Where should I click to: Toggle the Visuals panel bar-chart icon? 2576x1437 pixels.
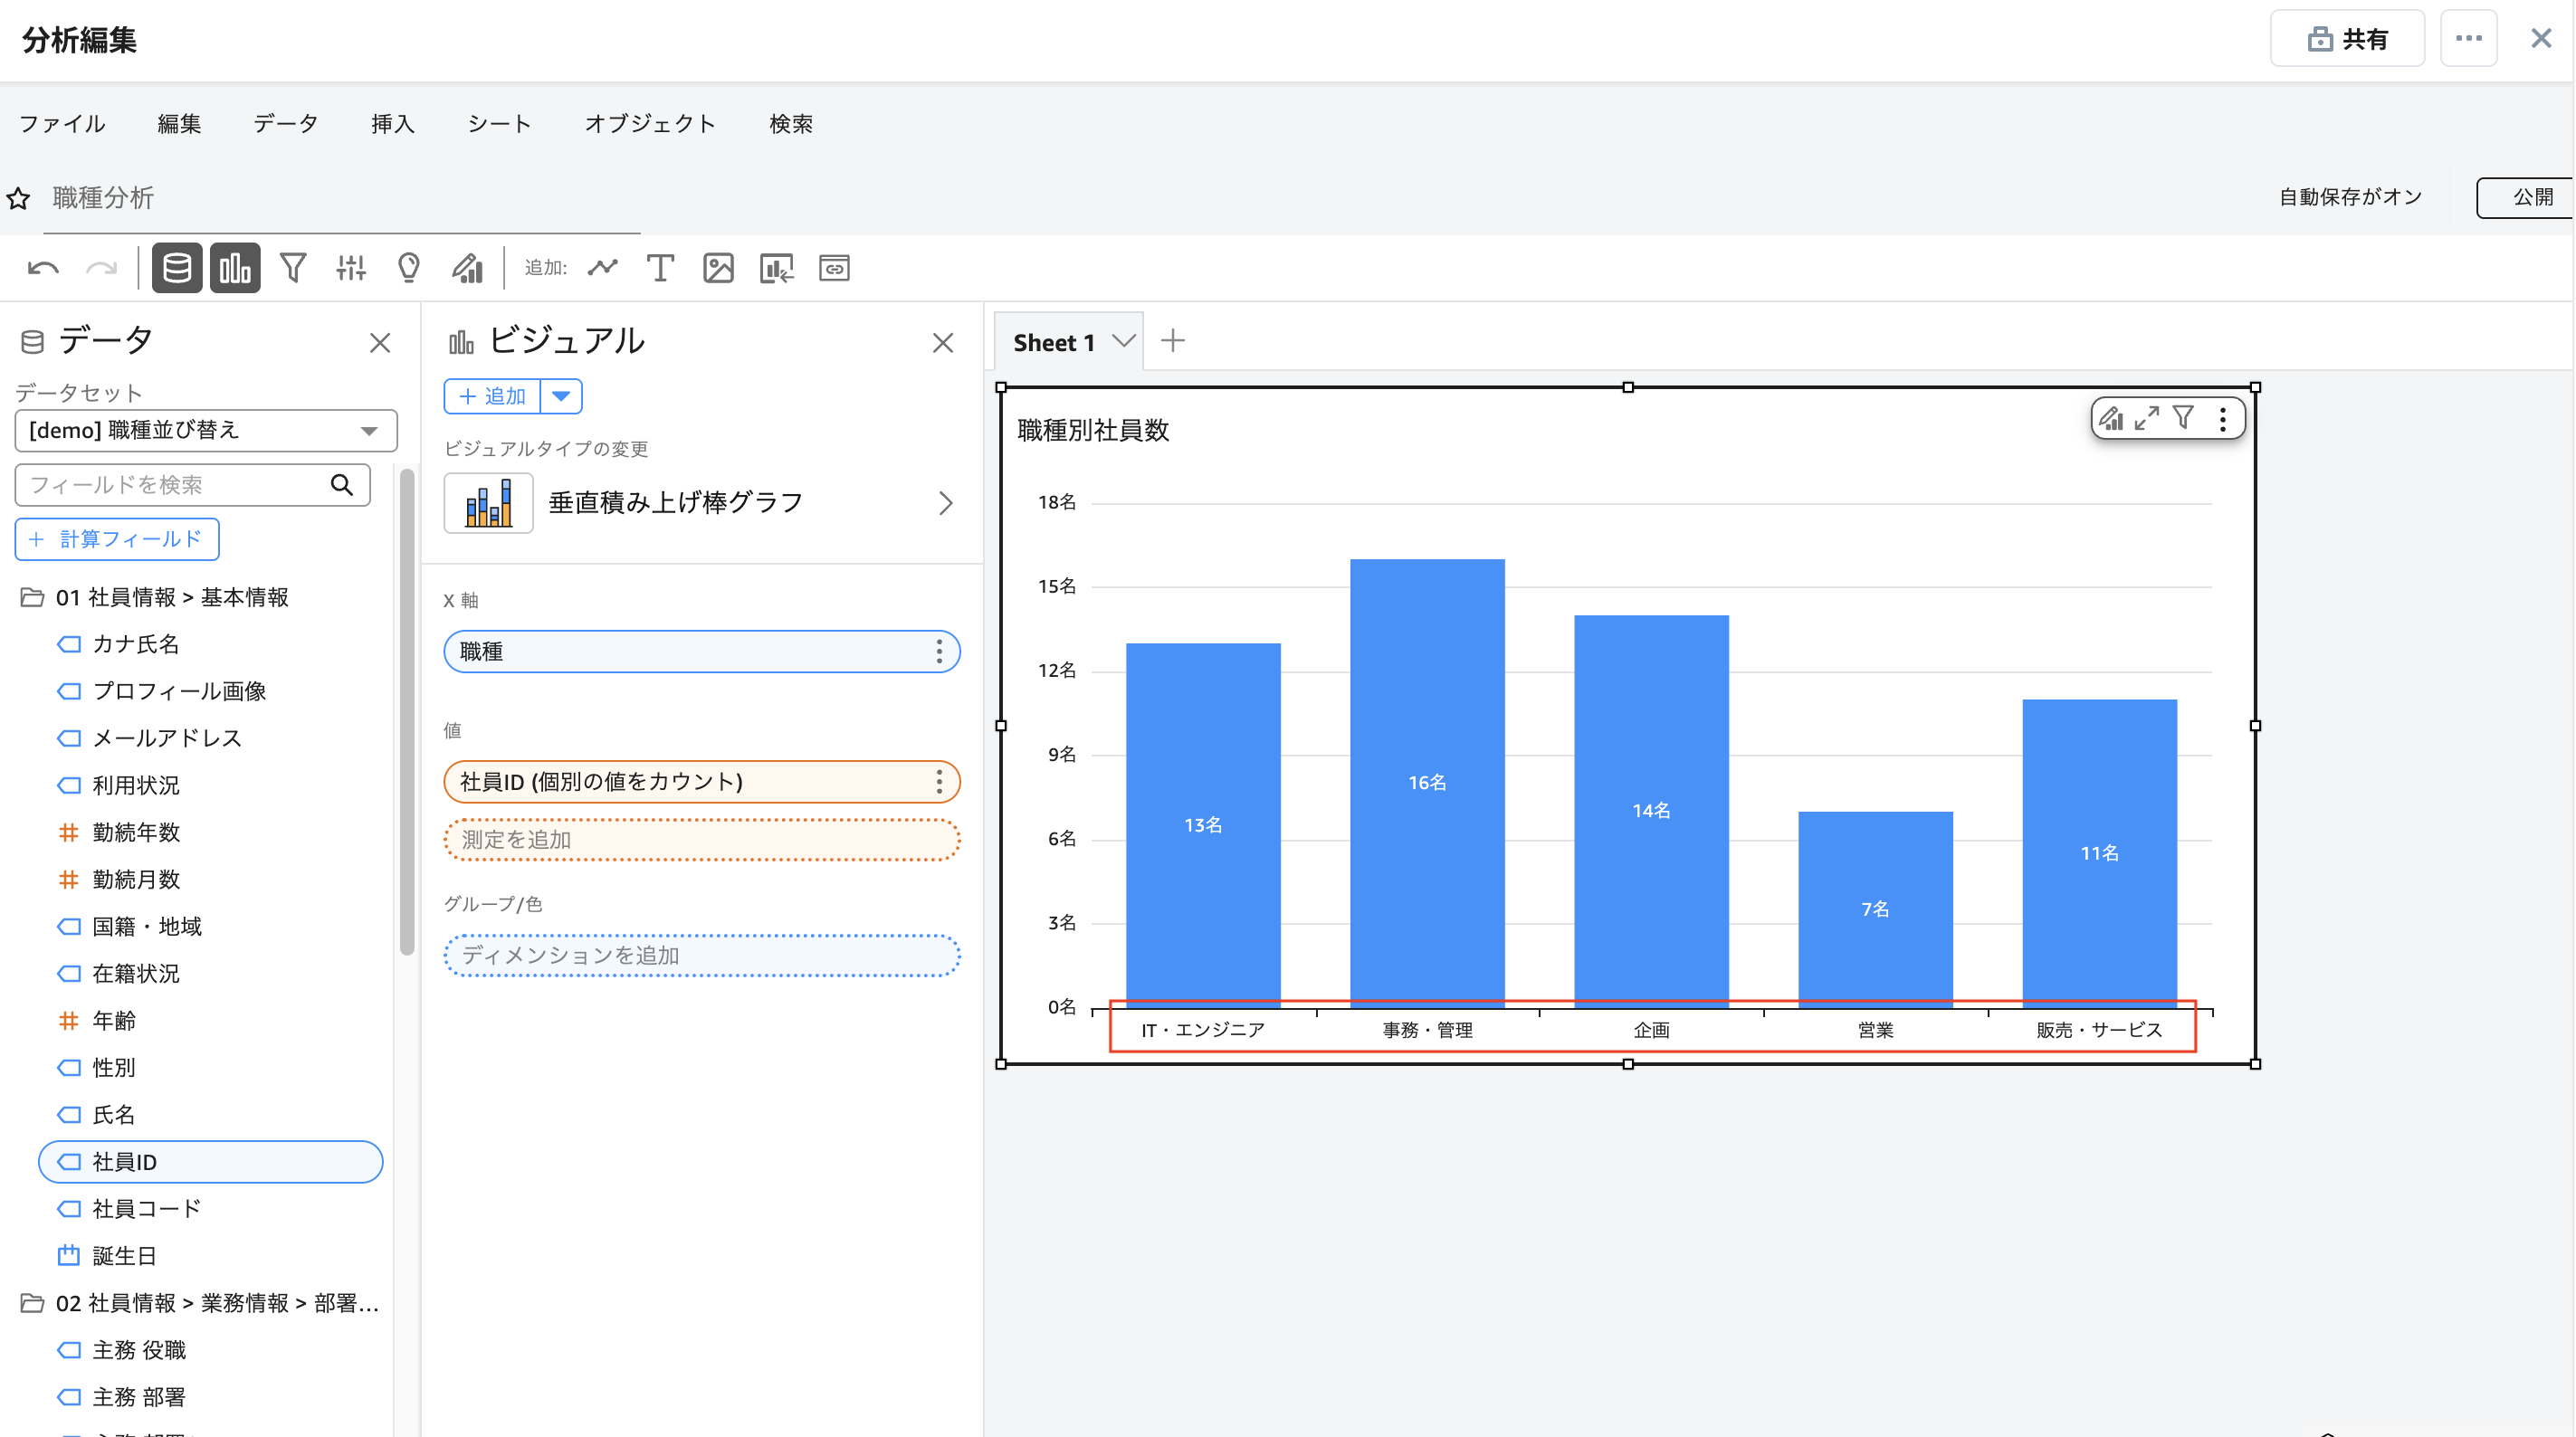pyautogui.click(x=235, y=268)
